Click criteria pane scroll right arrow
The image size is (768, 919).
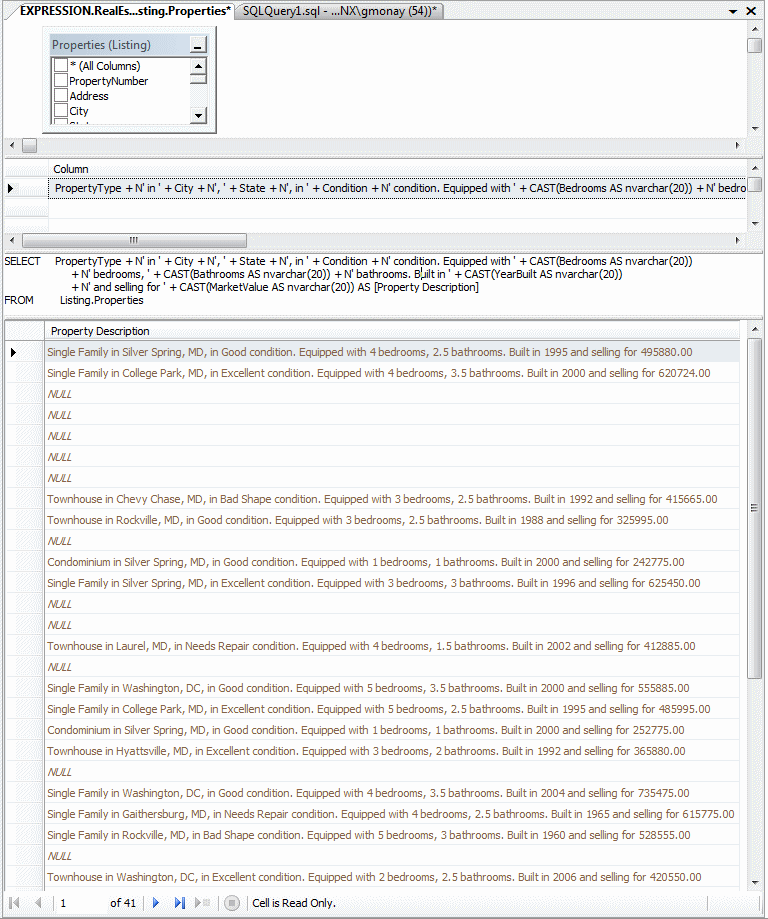tap(738, 240)
